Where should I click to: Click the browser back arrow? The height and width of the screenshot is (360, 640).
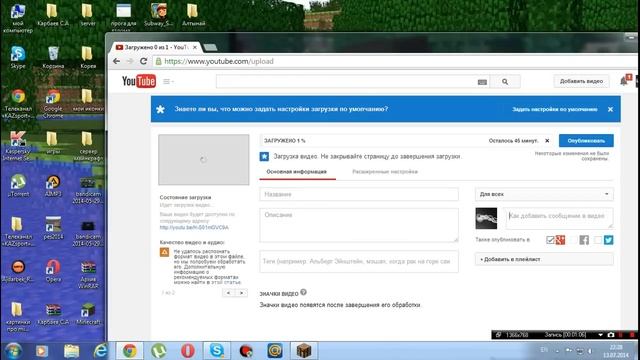pyautogui.click(x=117, y=61)
